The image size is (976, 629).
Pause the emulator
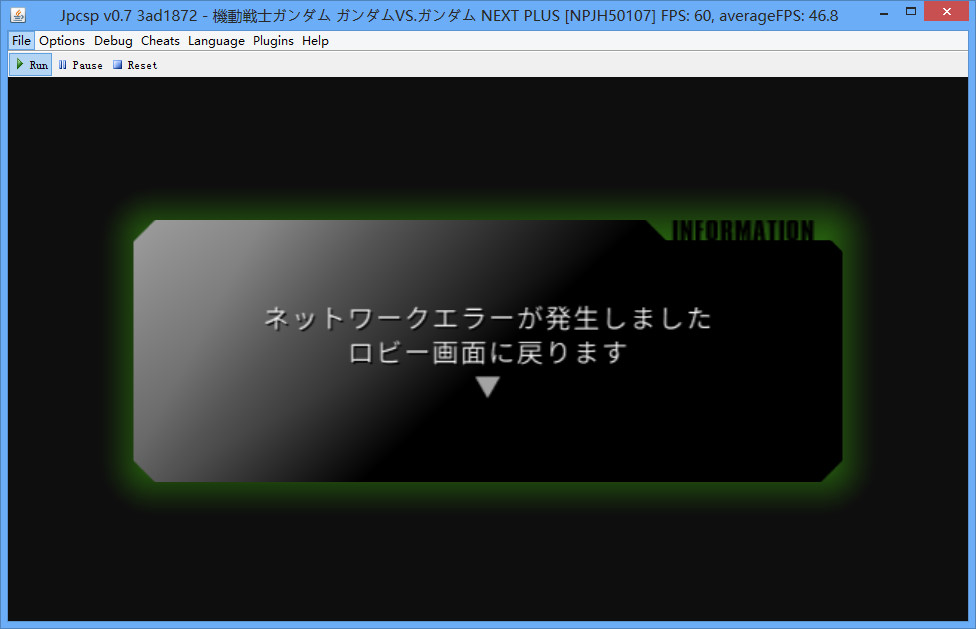(80, 65)
